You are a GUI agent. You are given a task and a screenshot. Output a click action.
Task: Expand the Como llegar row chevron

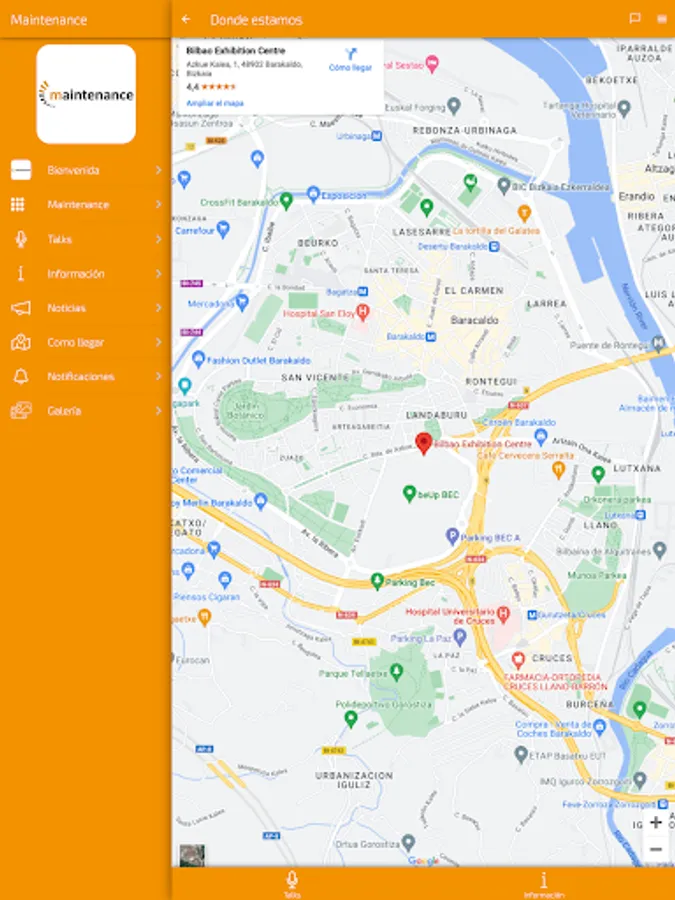pyautogui.click(x=158, y=342)
